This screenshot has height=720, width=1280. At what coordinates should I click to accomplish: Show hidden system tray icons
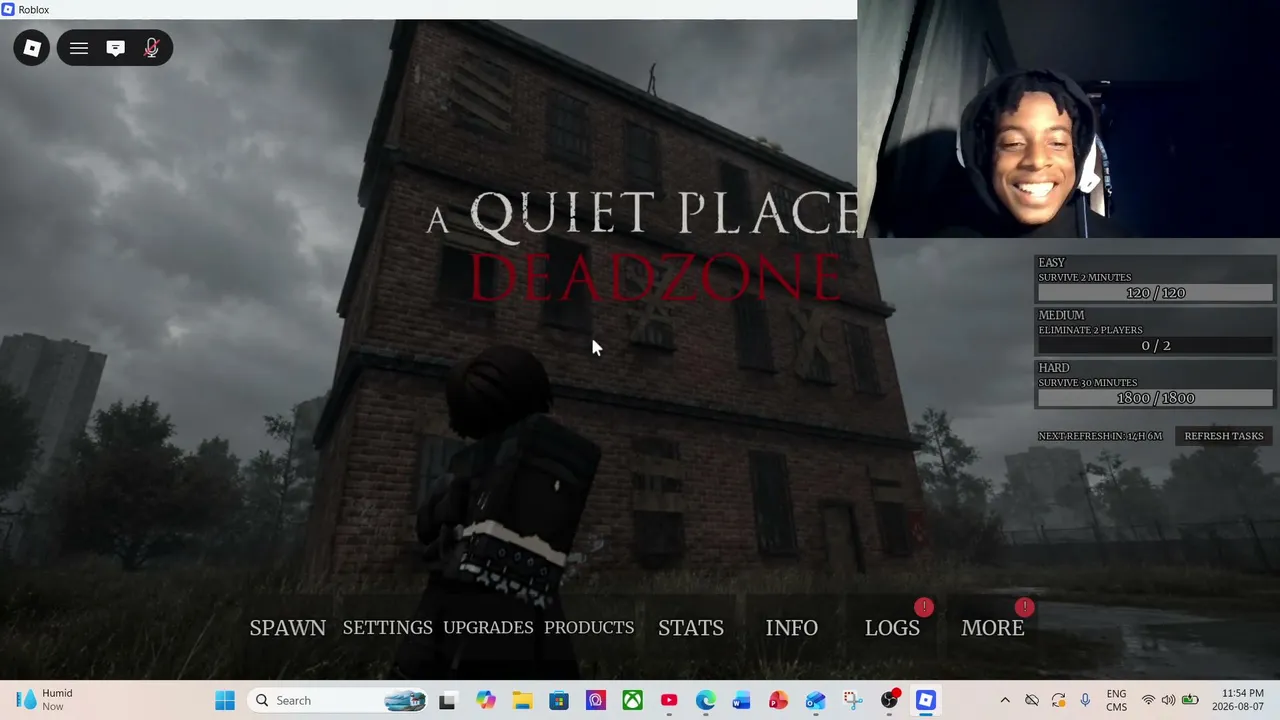coord(1005,701)
